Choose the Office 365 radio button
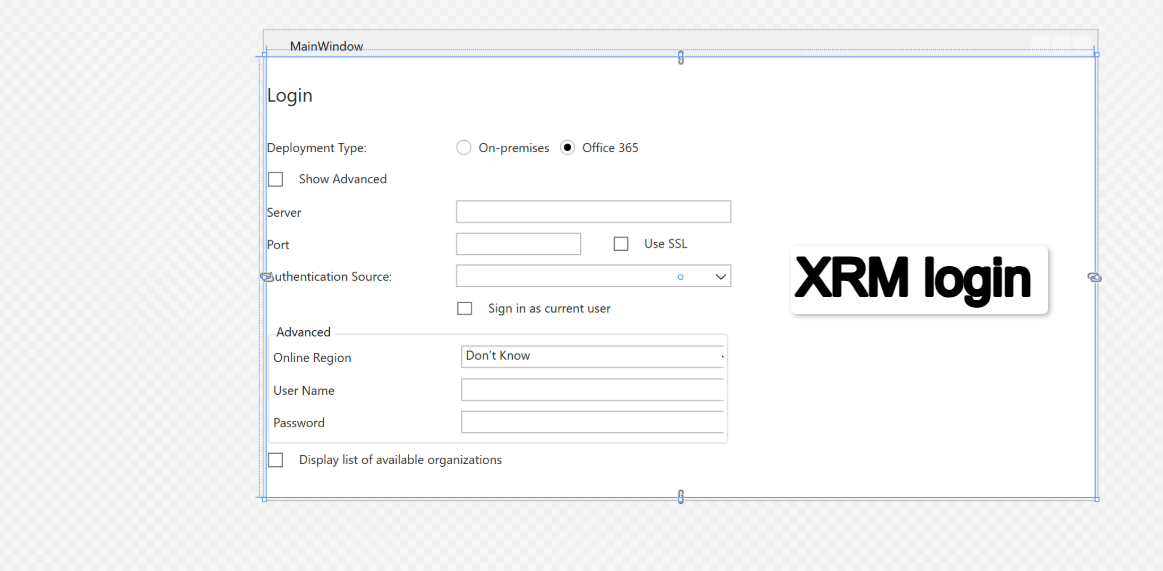Screen dimensions: 1163x571 [568, 148]
